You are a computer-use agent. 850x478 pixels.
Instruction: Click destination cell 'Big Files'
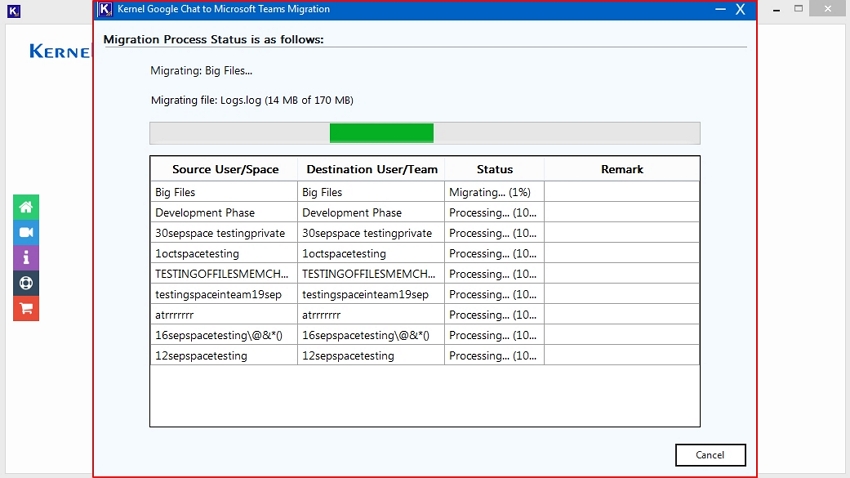(371, 192)
